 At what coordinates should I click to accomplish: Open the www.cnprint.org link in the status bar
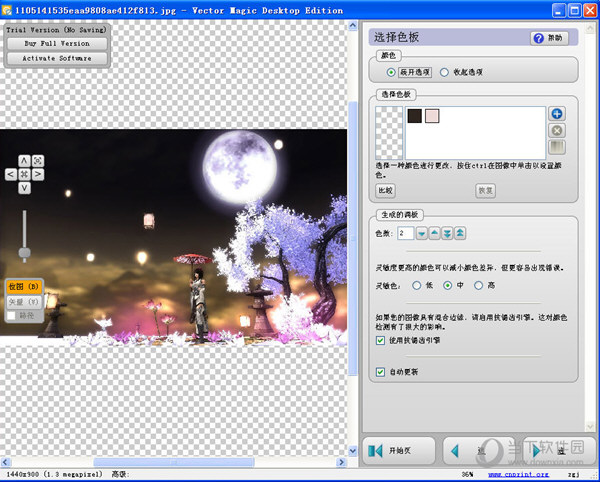[x=518, y=474]
